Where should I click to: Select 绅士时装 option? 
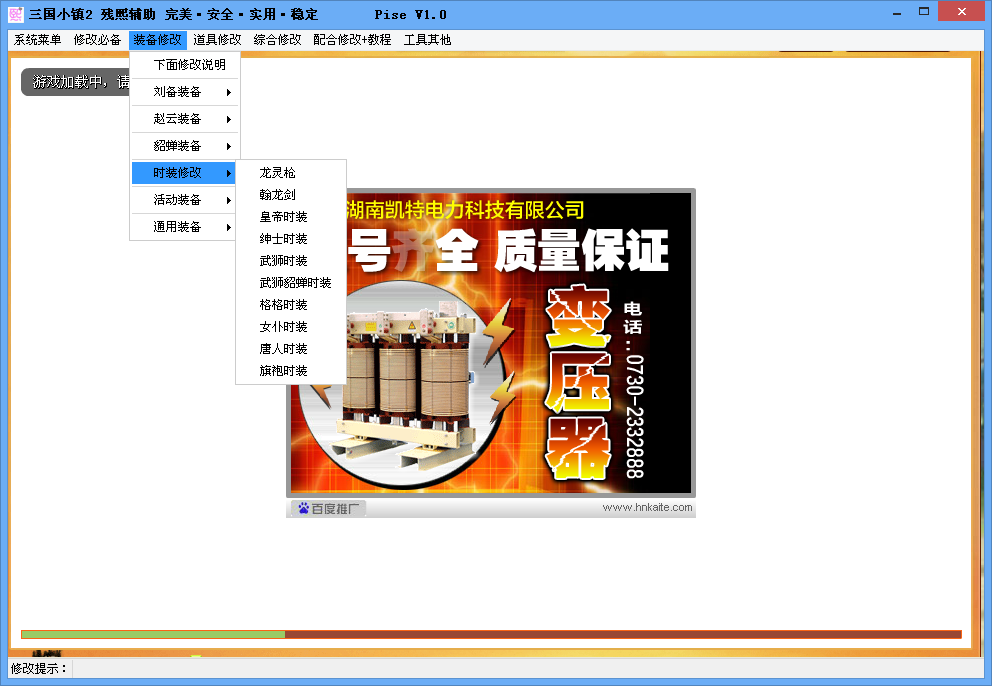click(291, 239)
